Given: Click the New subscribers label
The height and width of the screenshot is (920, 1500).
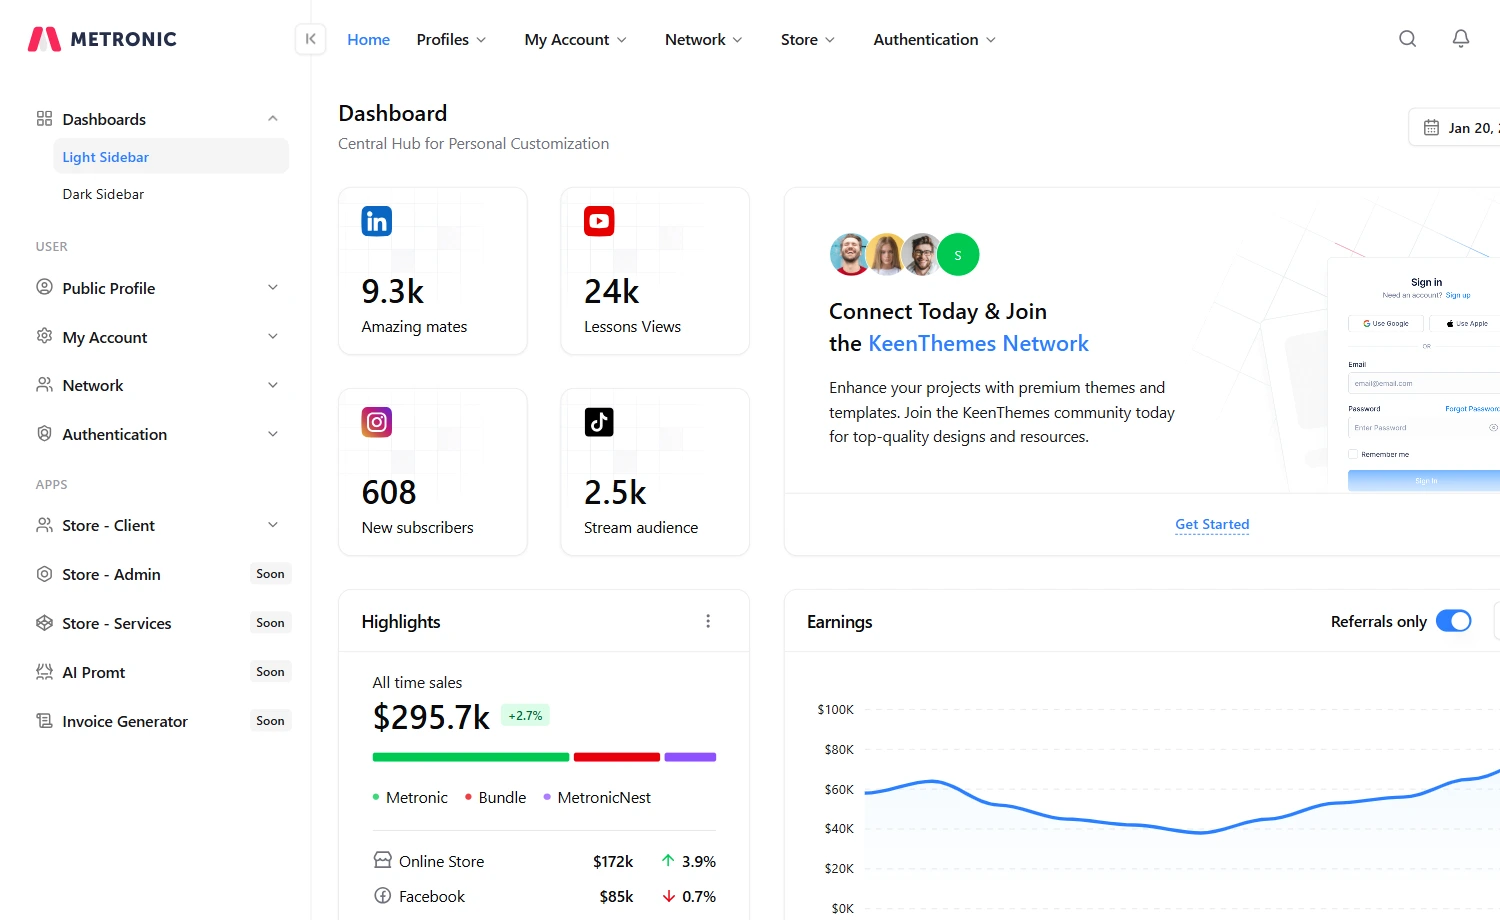Looking at the screenshot, I should click(418, 528).
